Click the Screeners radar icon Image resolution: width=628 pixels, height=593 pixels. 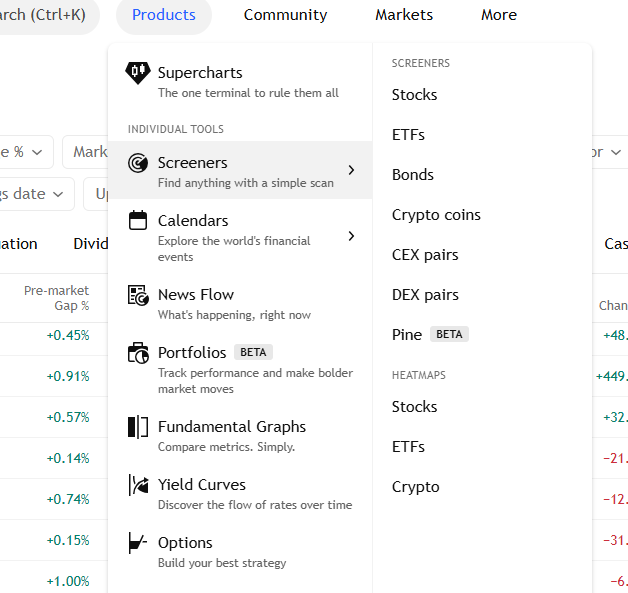point(138,163)
